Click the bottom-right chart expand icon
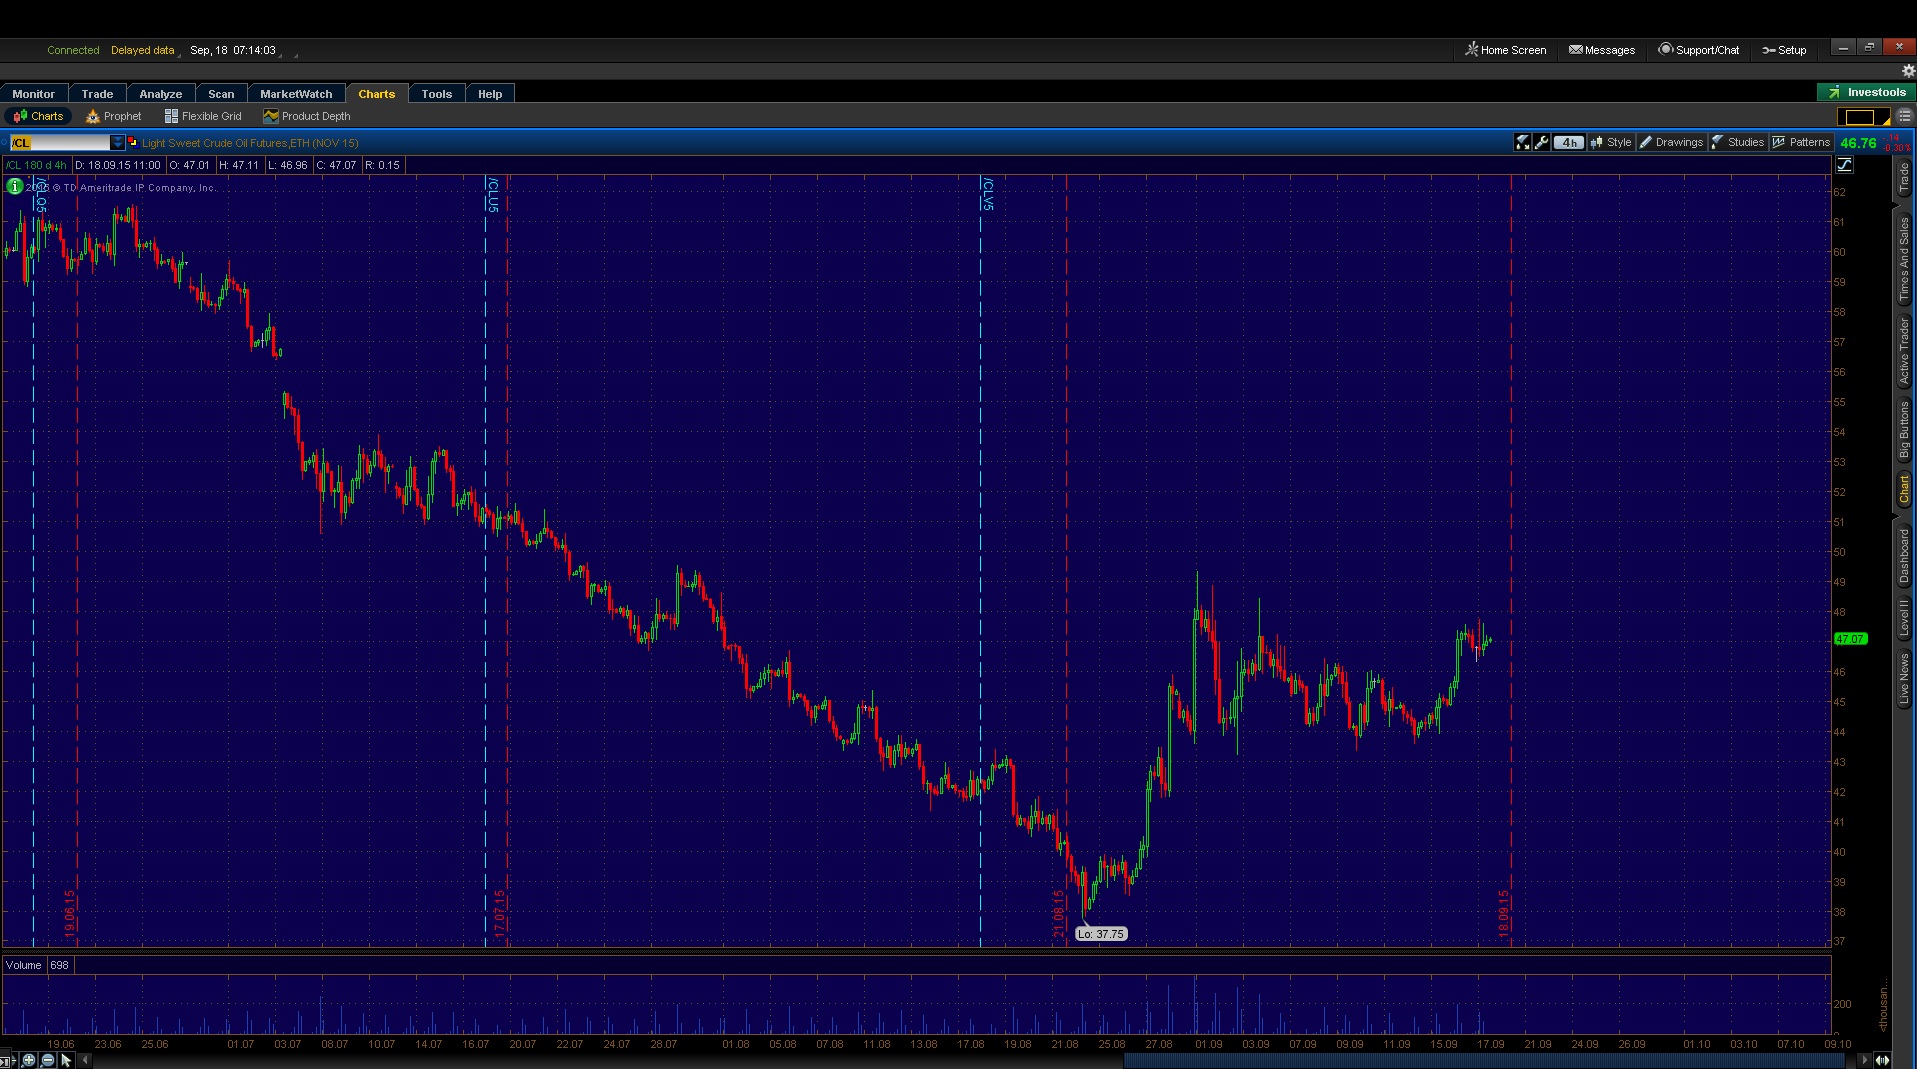 [1882, 1060]
